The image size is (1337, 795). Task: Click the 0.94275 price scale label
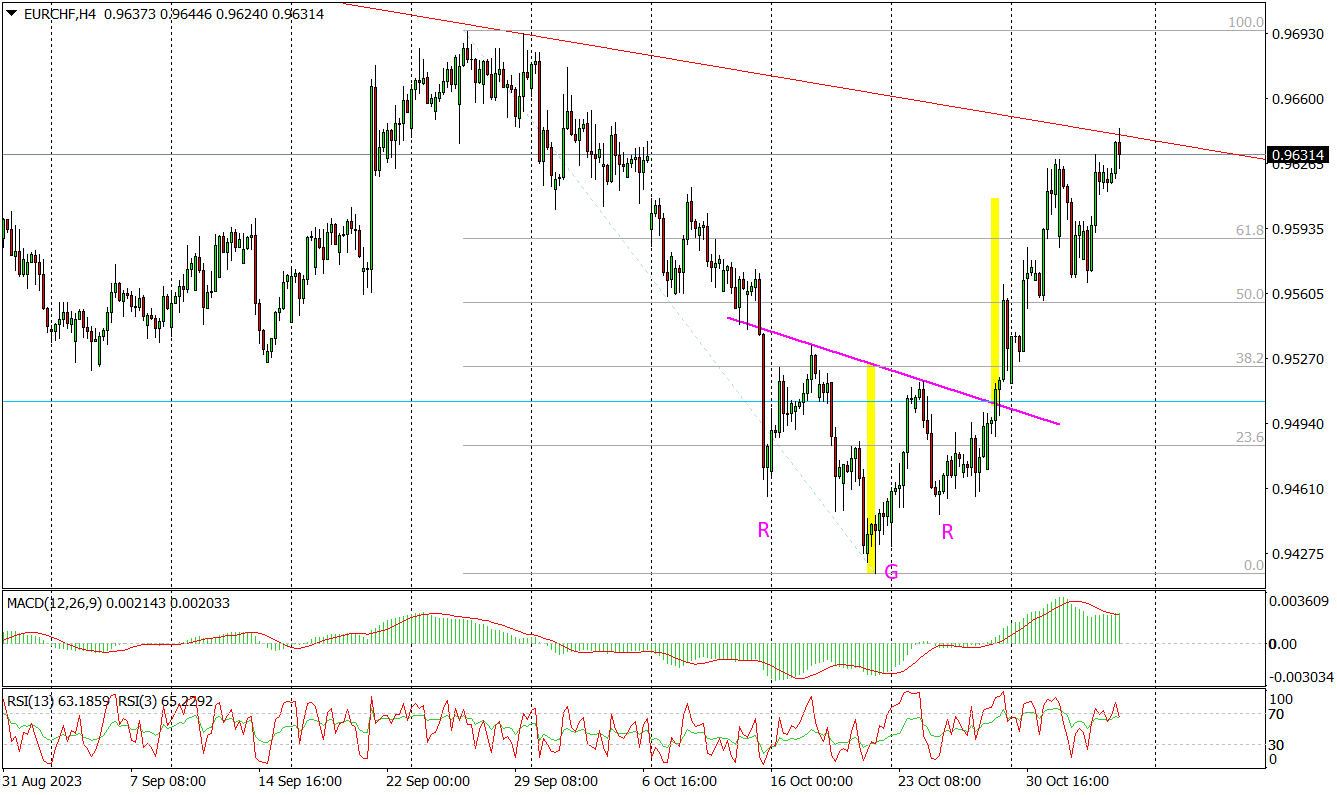(x=1297, y=554)
